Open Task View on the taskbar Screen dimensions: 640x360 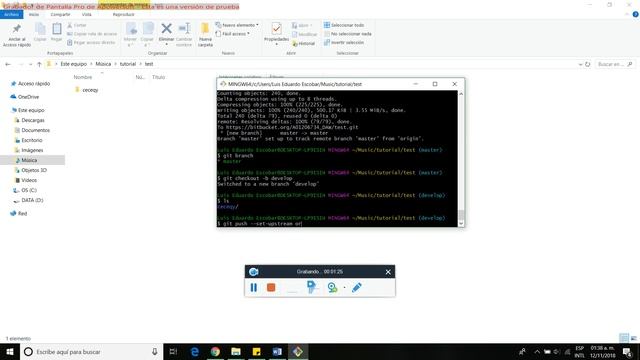[x=173, y=351]
